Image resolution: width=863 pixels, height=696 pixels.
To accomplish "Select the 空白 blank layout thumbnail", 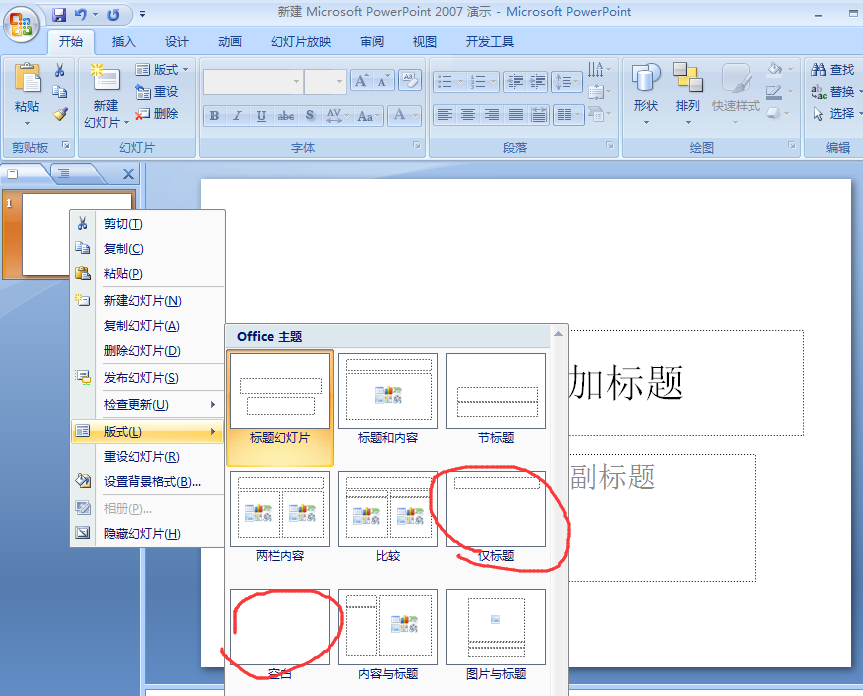I will [x=280, y=627].
